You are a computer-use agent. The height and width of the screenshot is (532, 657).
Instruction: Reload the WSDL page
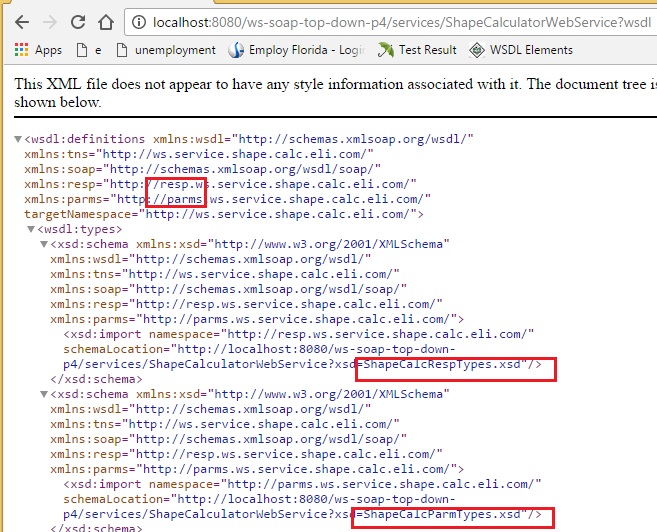coord(78,22)
